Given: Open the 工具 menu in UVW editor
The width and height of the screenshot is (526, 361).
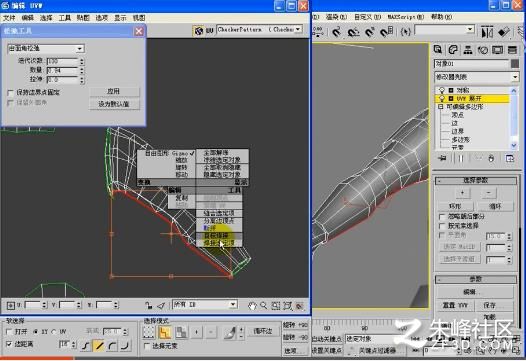Looking at the screenshot, I should tap(64, 18).
